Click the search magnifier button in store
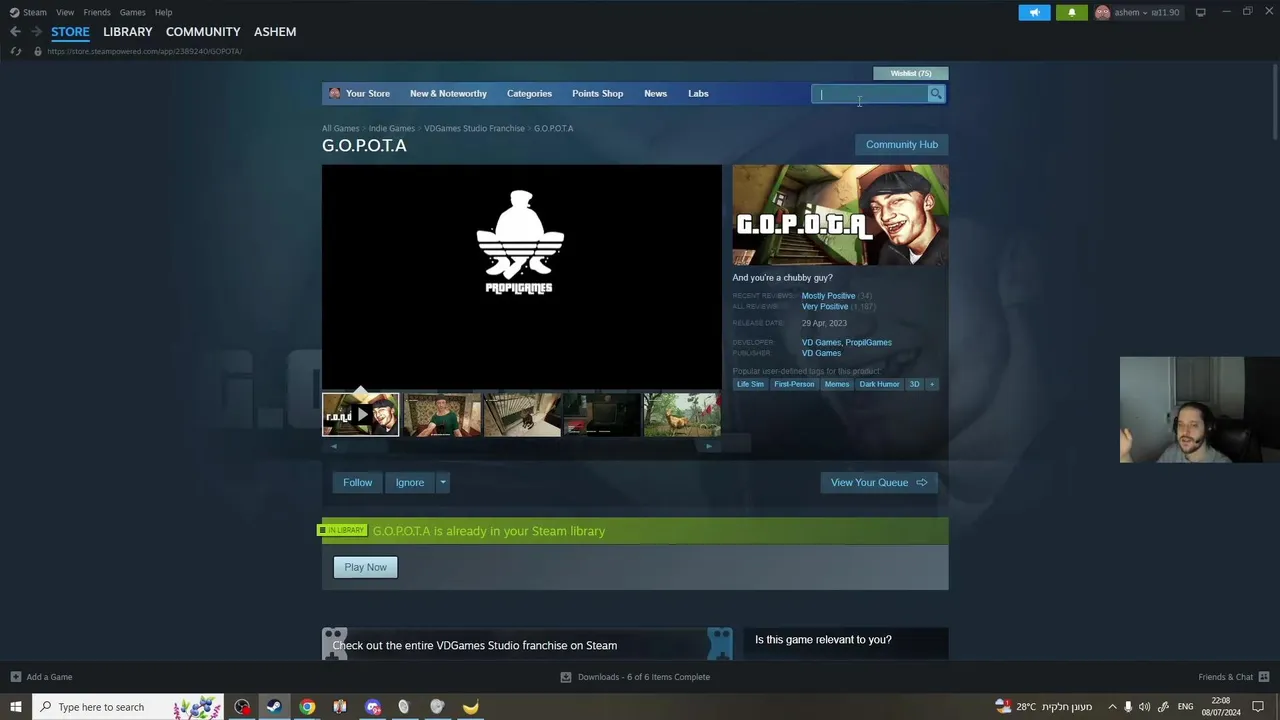The image size is (1280, 720). (x=936, y=94)
